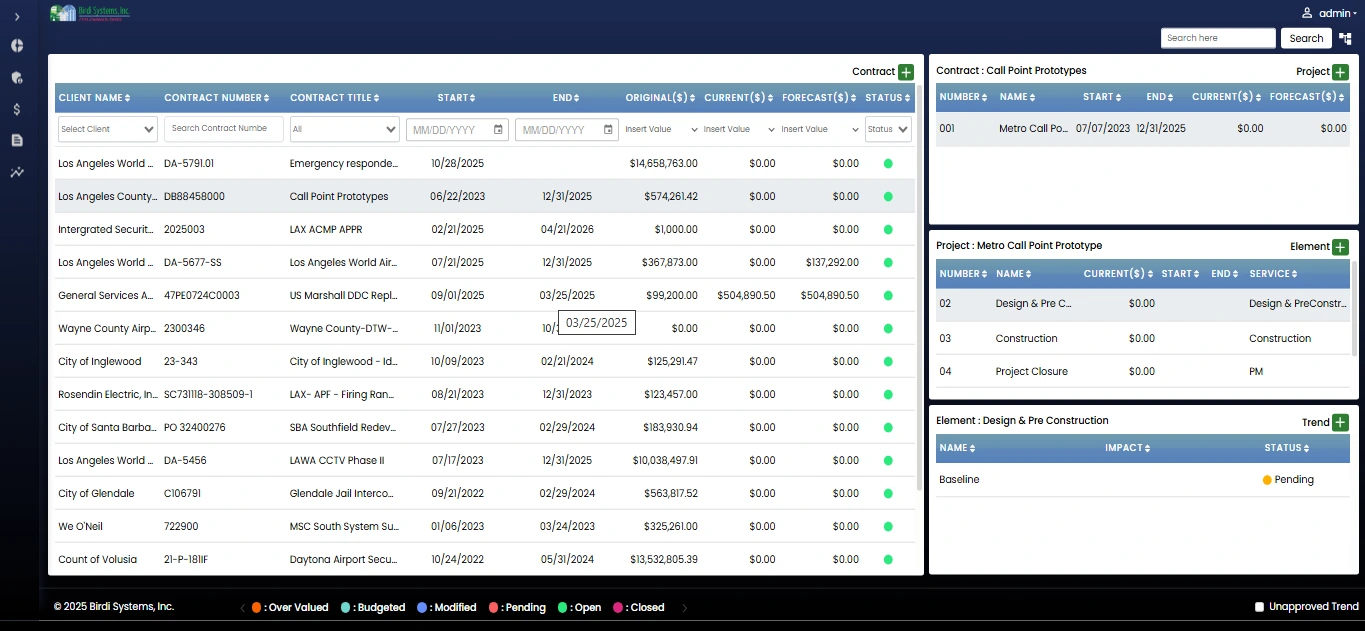Go to next legend item with right chevron
1365x631 pixels.
click(685, 608)
